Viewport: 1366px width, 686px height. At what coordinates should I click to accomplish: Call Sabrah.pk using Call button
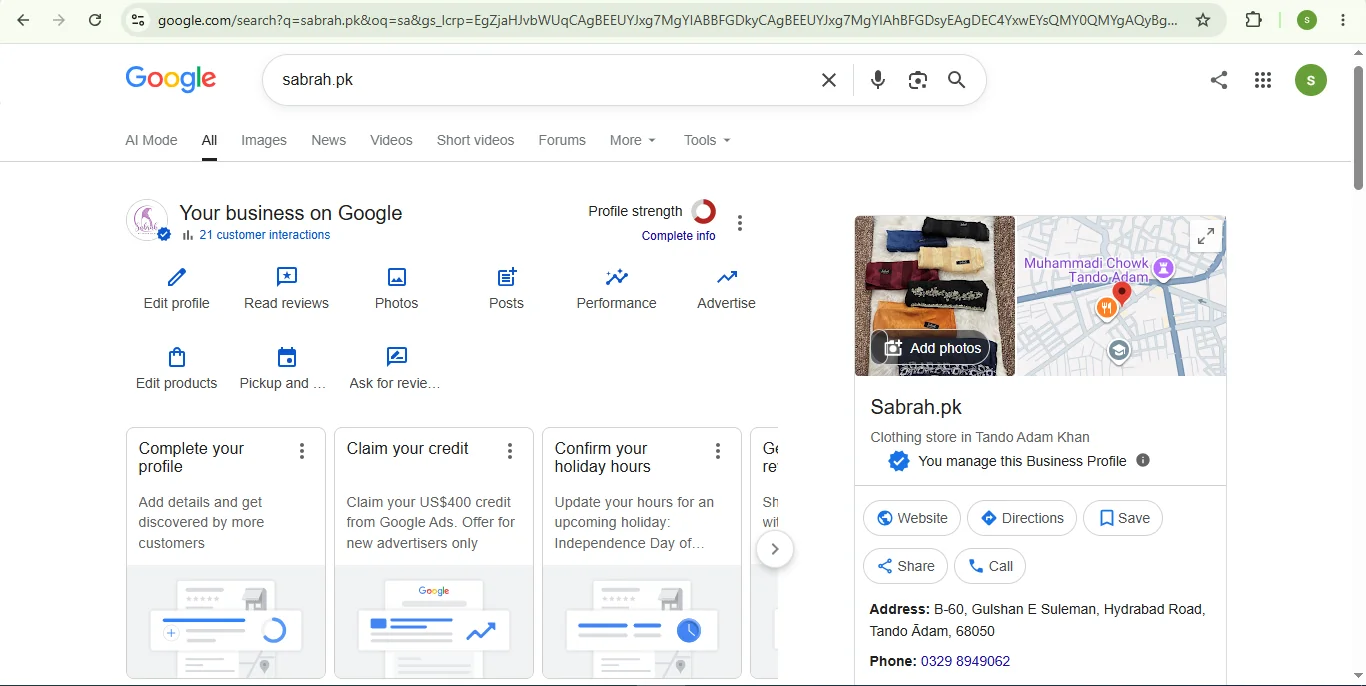point(990,566)
